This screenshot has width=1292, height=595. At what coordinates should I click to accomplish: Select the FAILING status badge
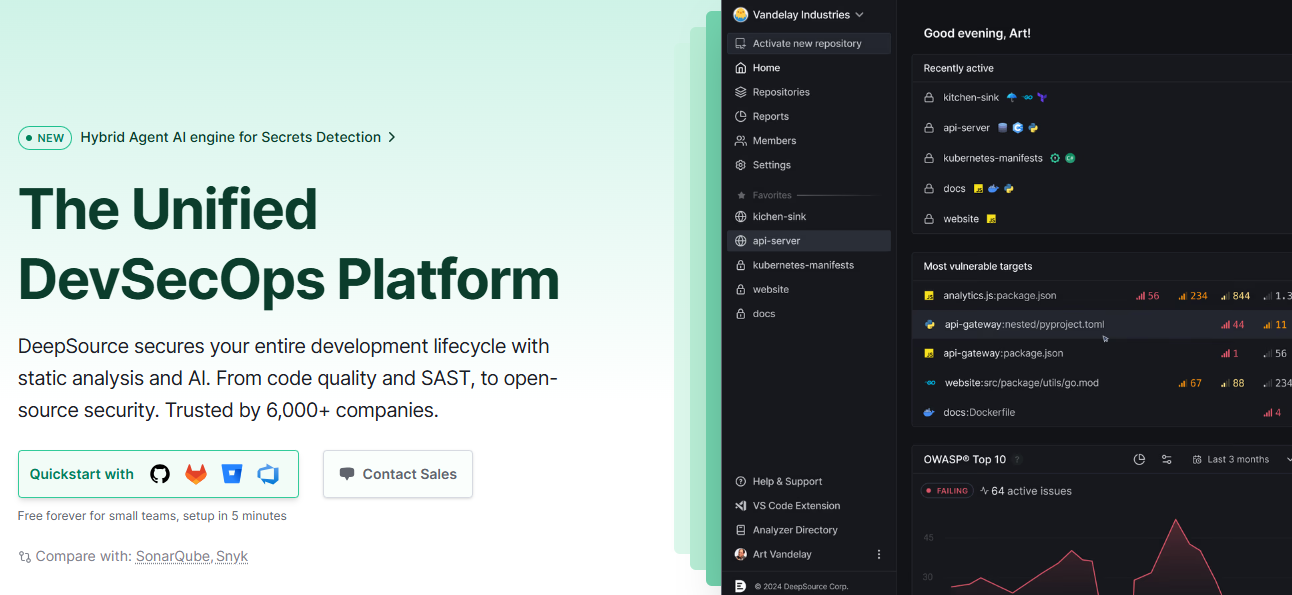point(946,491)
